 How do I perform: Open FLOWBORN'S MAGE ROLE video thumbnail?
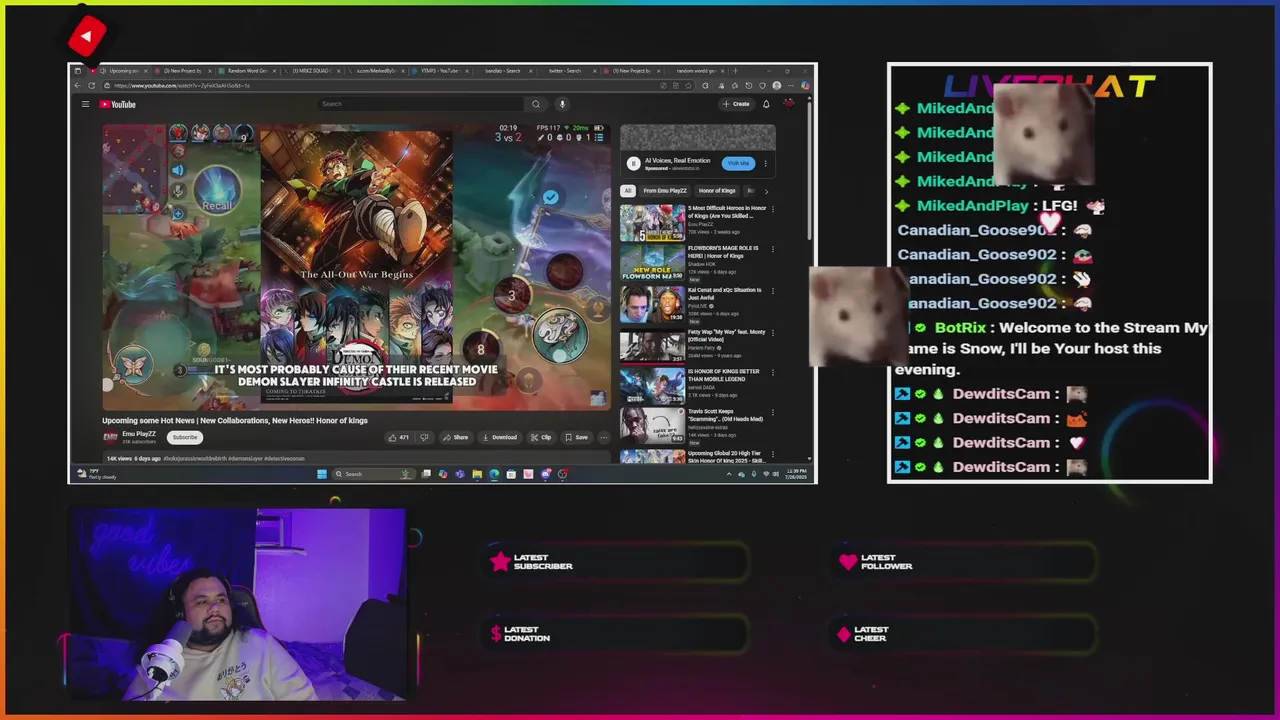click(x=652, y=264)
